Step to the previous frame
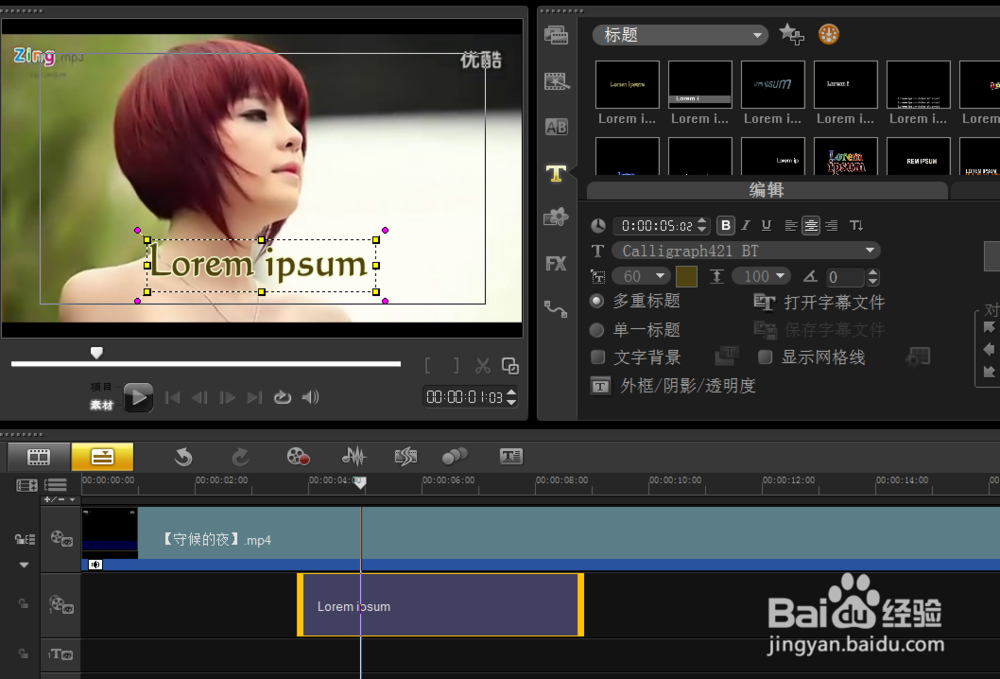Screen dimensions: 1000x679 point(200,398)
